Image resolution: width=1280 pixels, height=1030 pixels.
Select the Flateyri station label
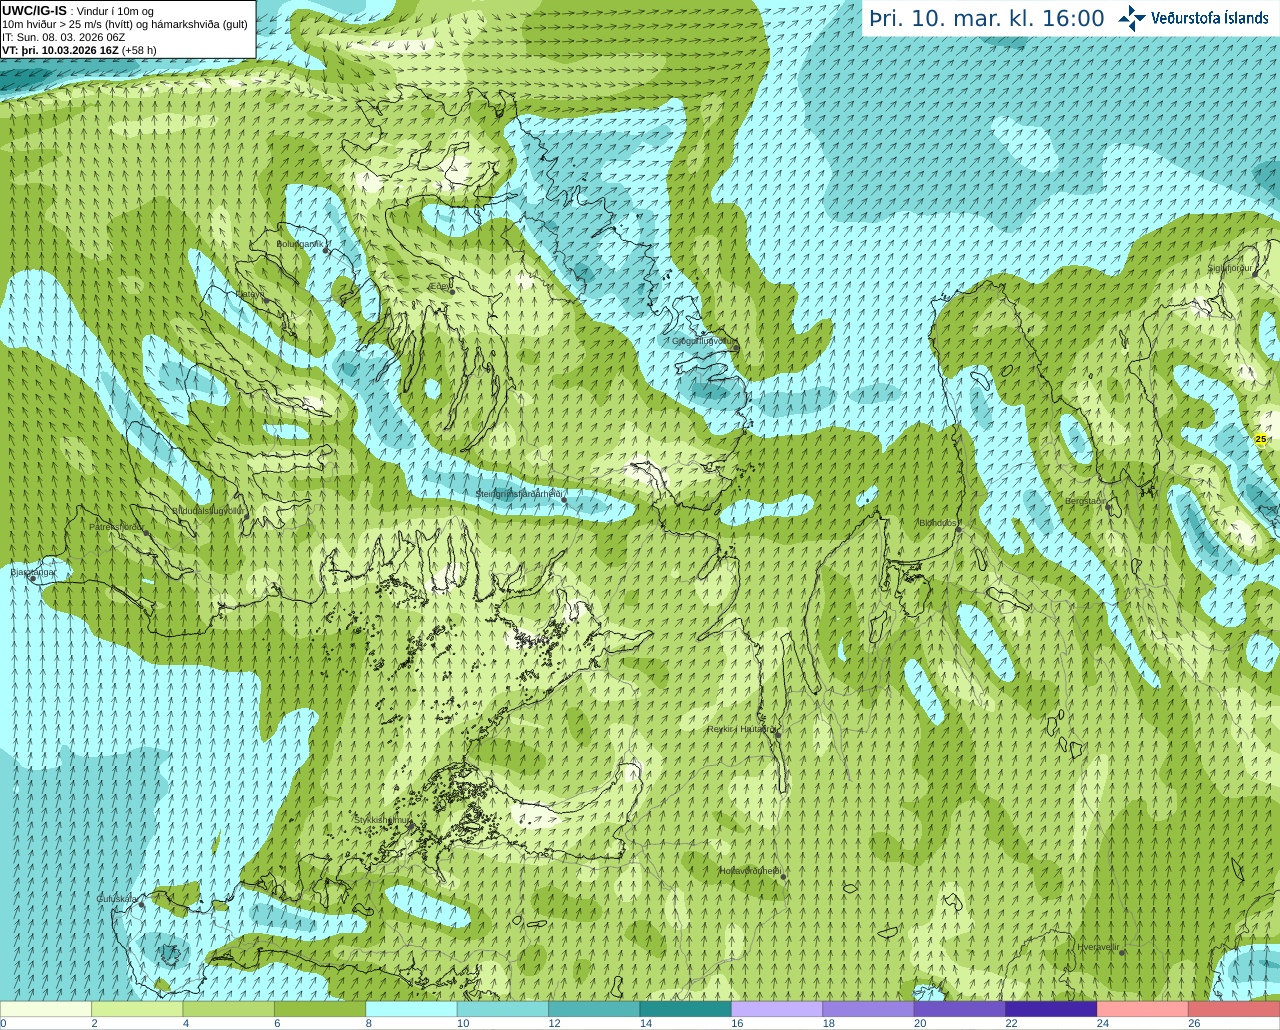[x=250, y=294]
